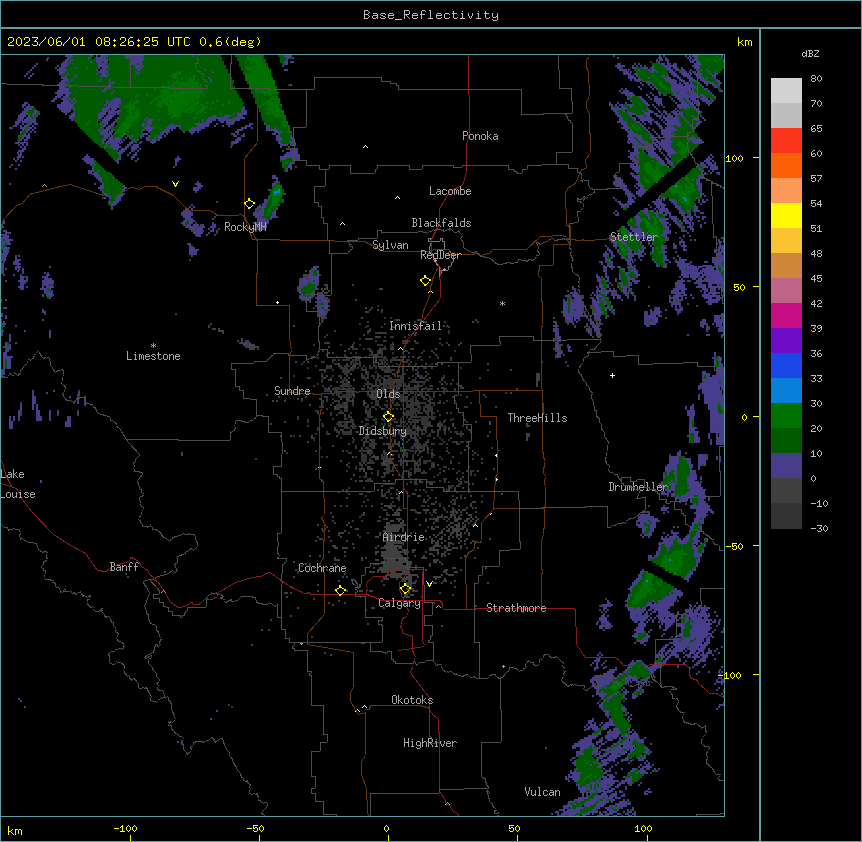Screen dimensions: 862x842
Task: Click the yellow marker between Olds and Didsbury
Action: 388,417
